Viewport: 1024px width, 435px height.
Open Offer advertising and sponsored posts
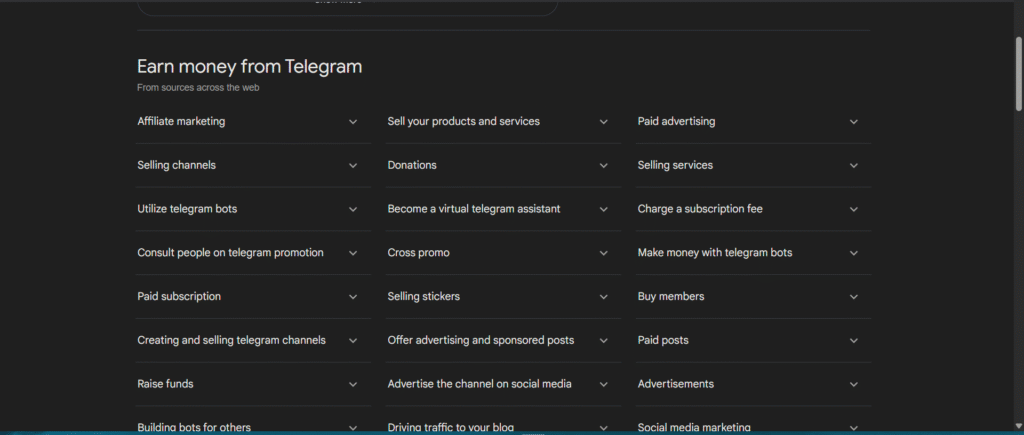click(x=480, y=341)
